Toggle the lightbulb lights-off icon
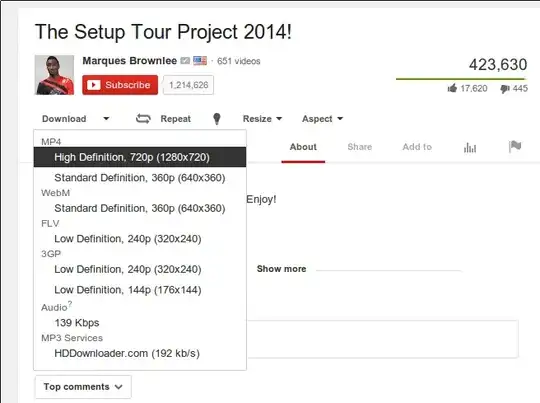Screen dimensions: 540x403 pyautogui.click(x=217, y=119)
